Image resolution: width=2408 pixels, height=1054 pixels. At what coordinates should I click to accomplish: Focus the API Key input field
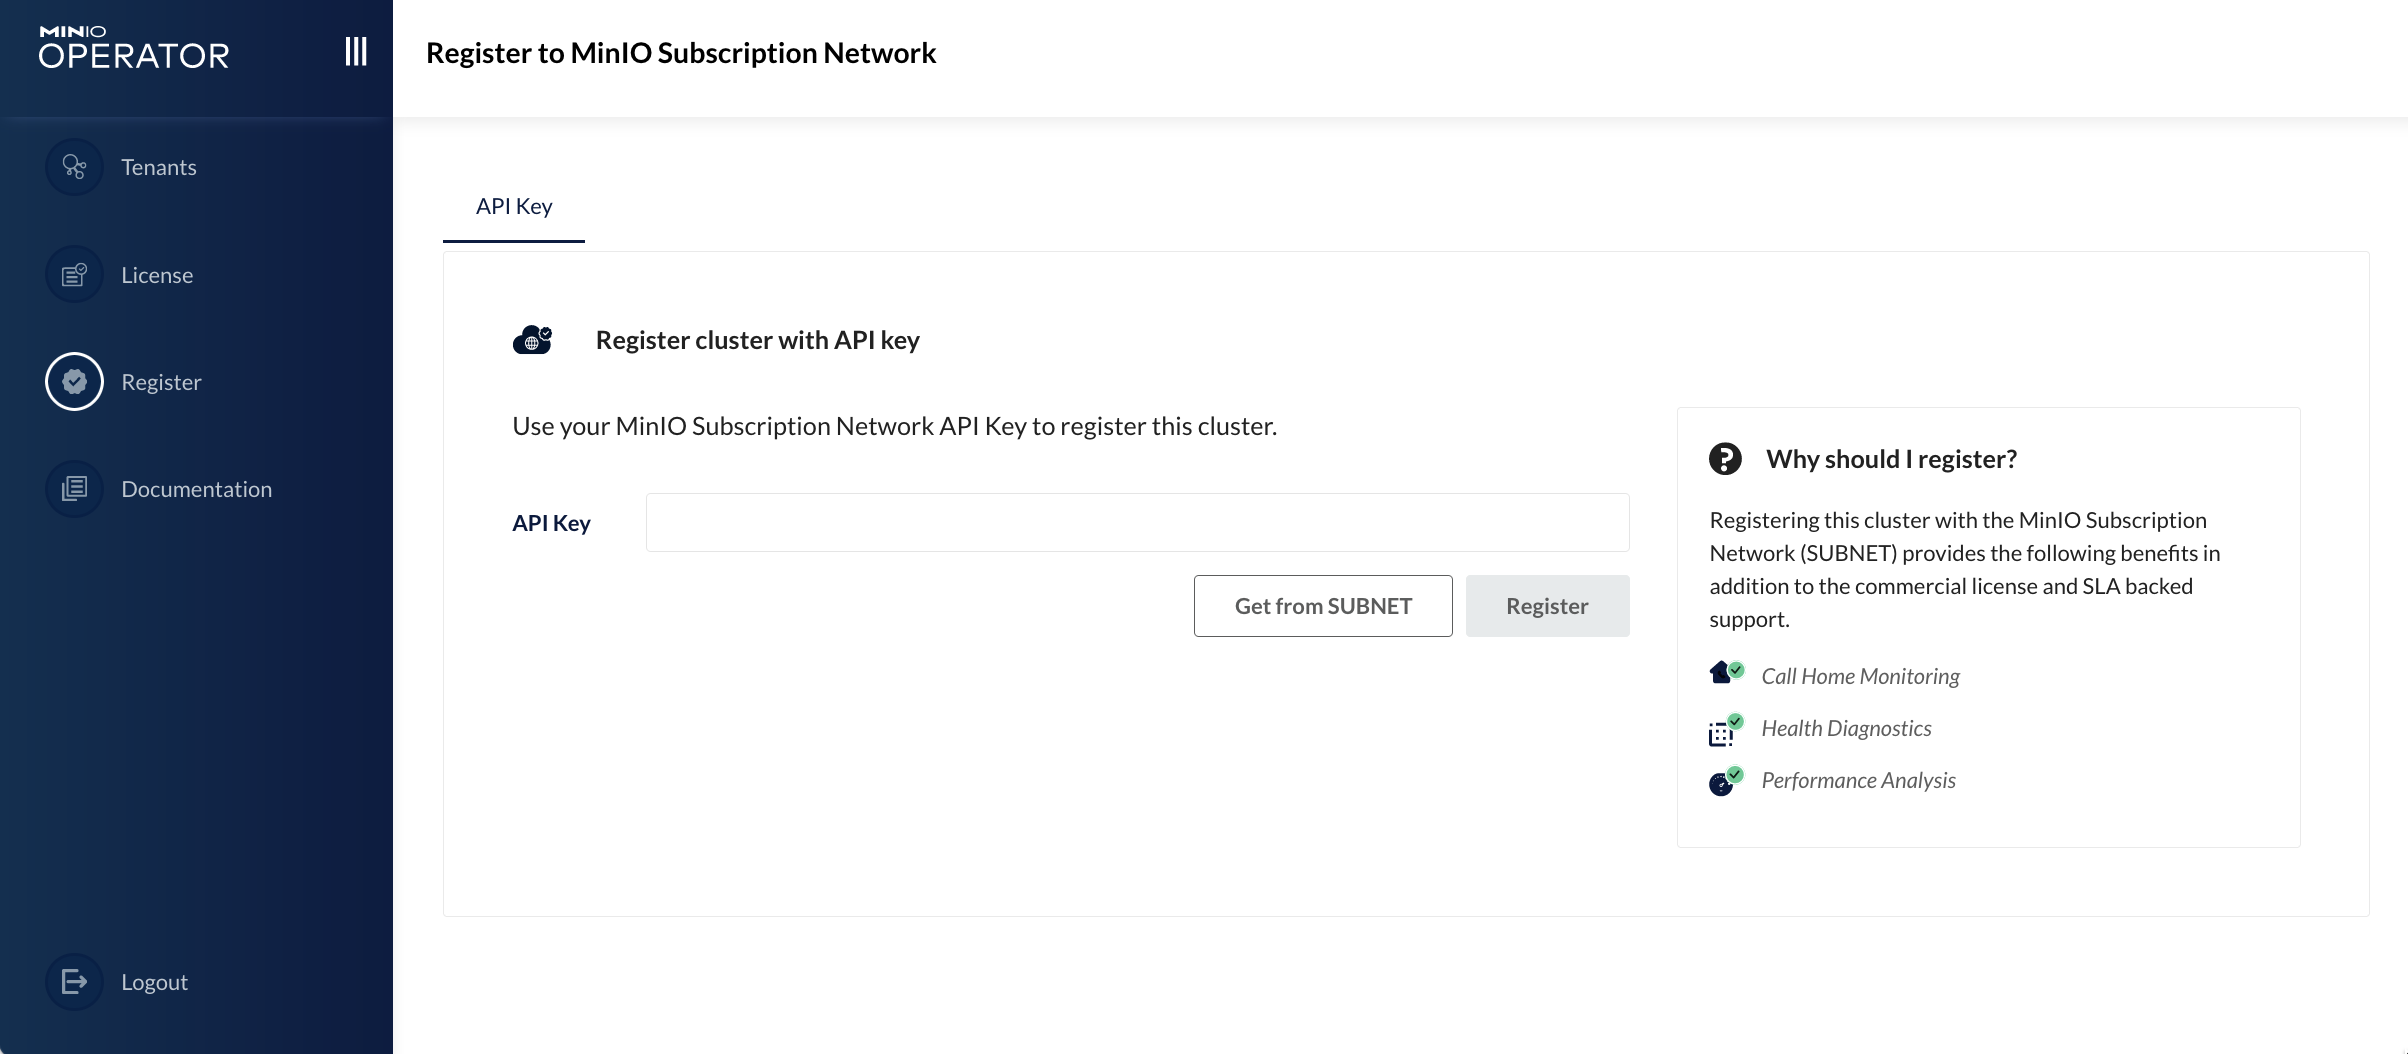1138,522
